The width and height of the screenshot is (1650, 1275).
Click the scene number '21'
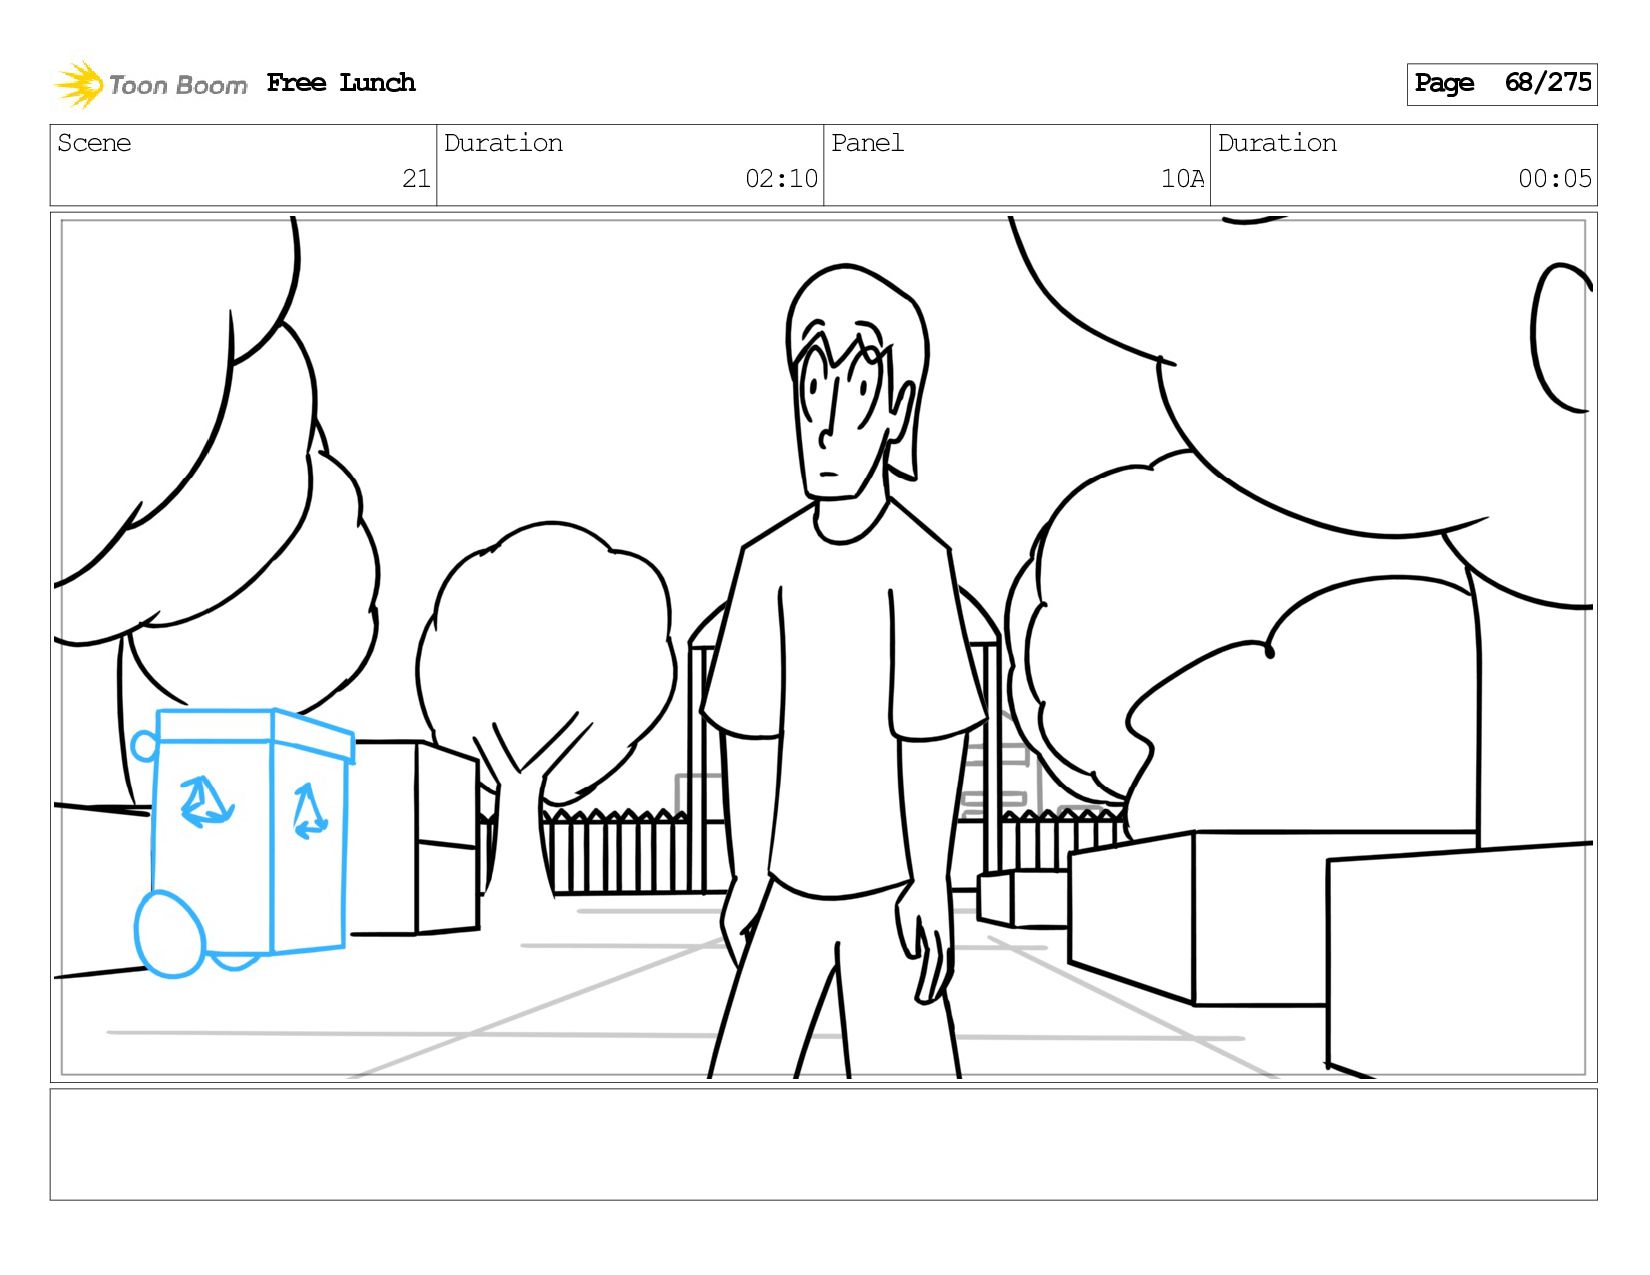pos(416,179)
